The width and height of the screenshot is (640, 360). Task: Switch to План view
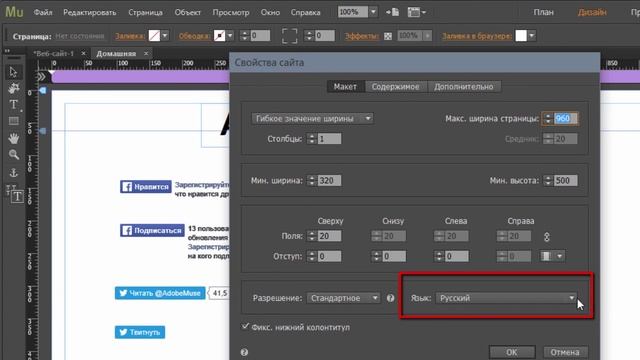tap(543, 12)
